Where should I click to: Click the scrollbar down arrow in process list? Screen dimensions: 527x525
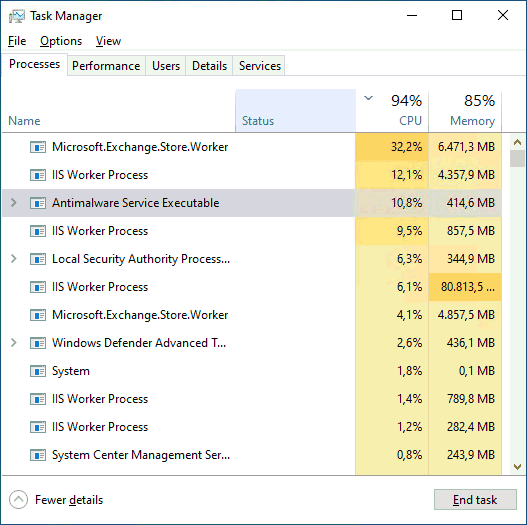518,467
